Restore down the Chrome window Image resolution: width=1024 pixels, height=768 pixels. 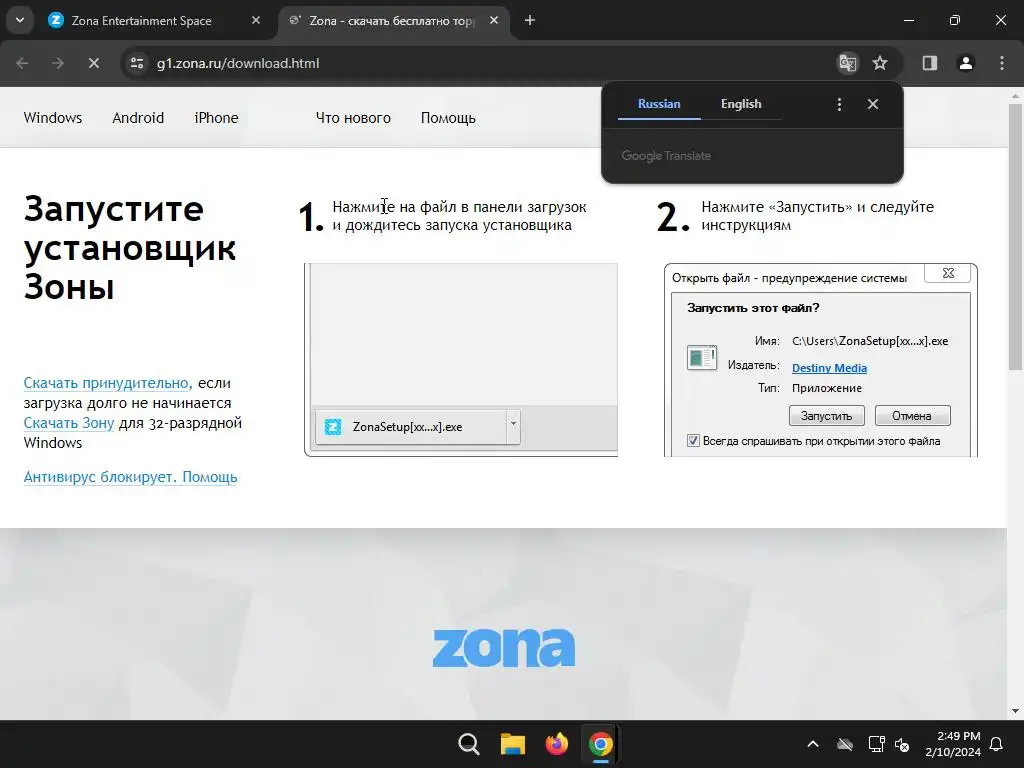click(x=955, y=20)
